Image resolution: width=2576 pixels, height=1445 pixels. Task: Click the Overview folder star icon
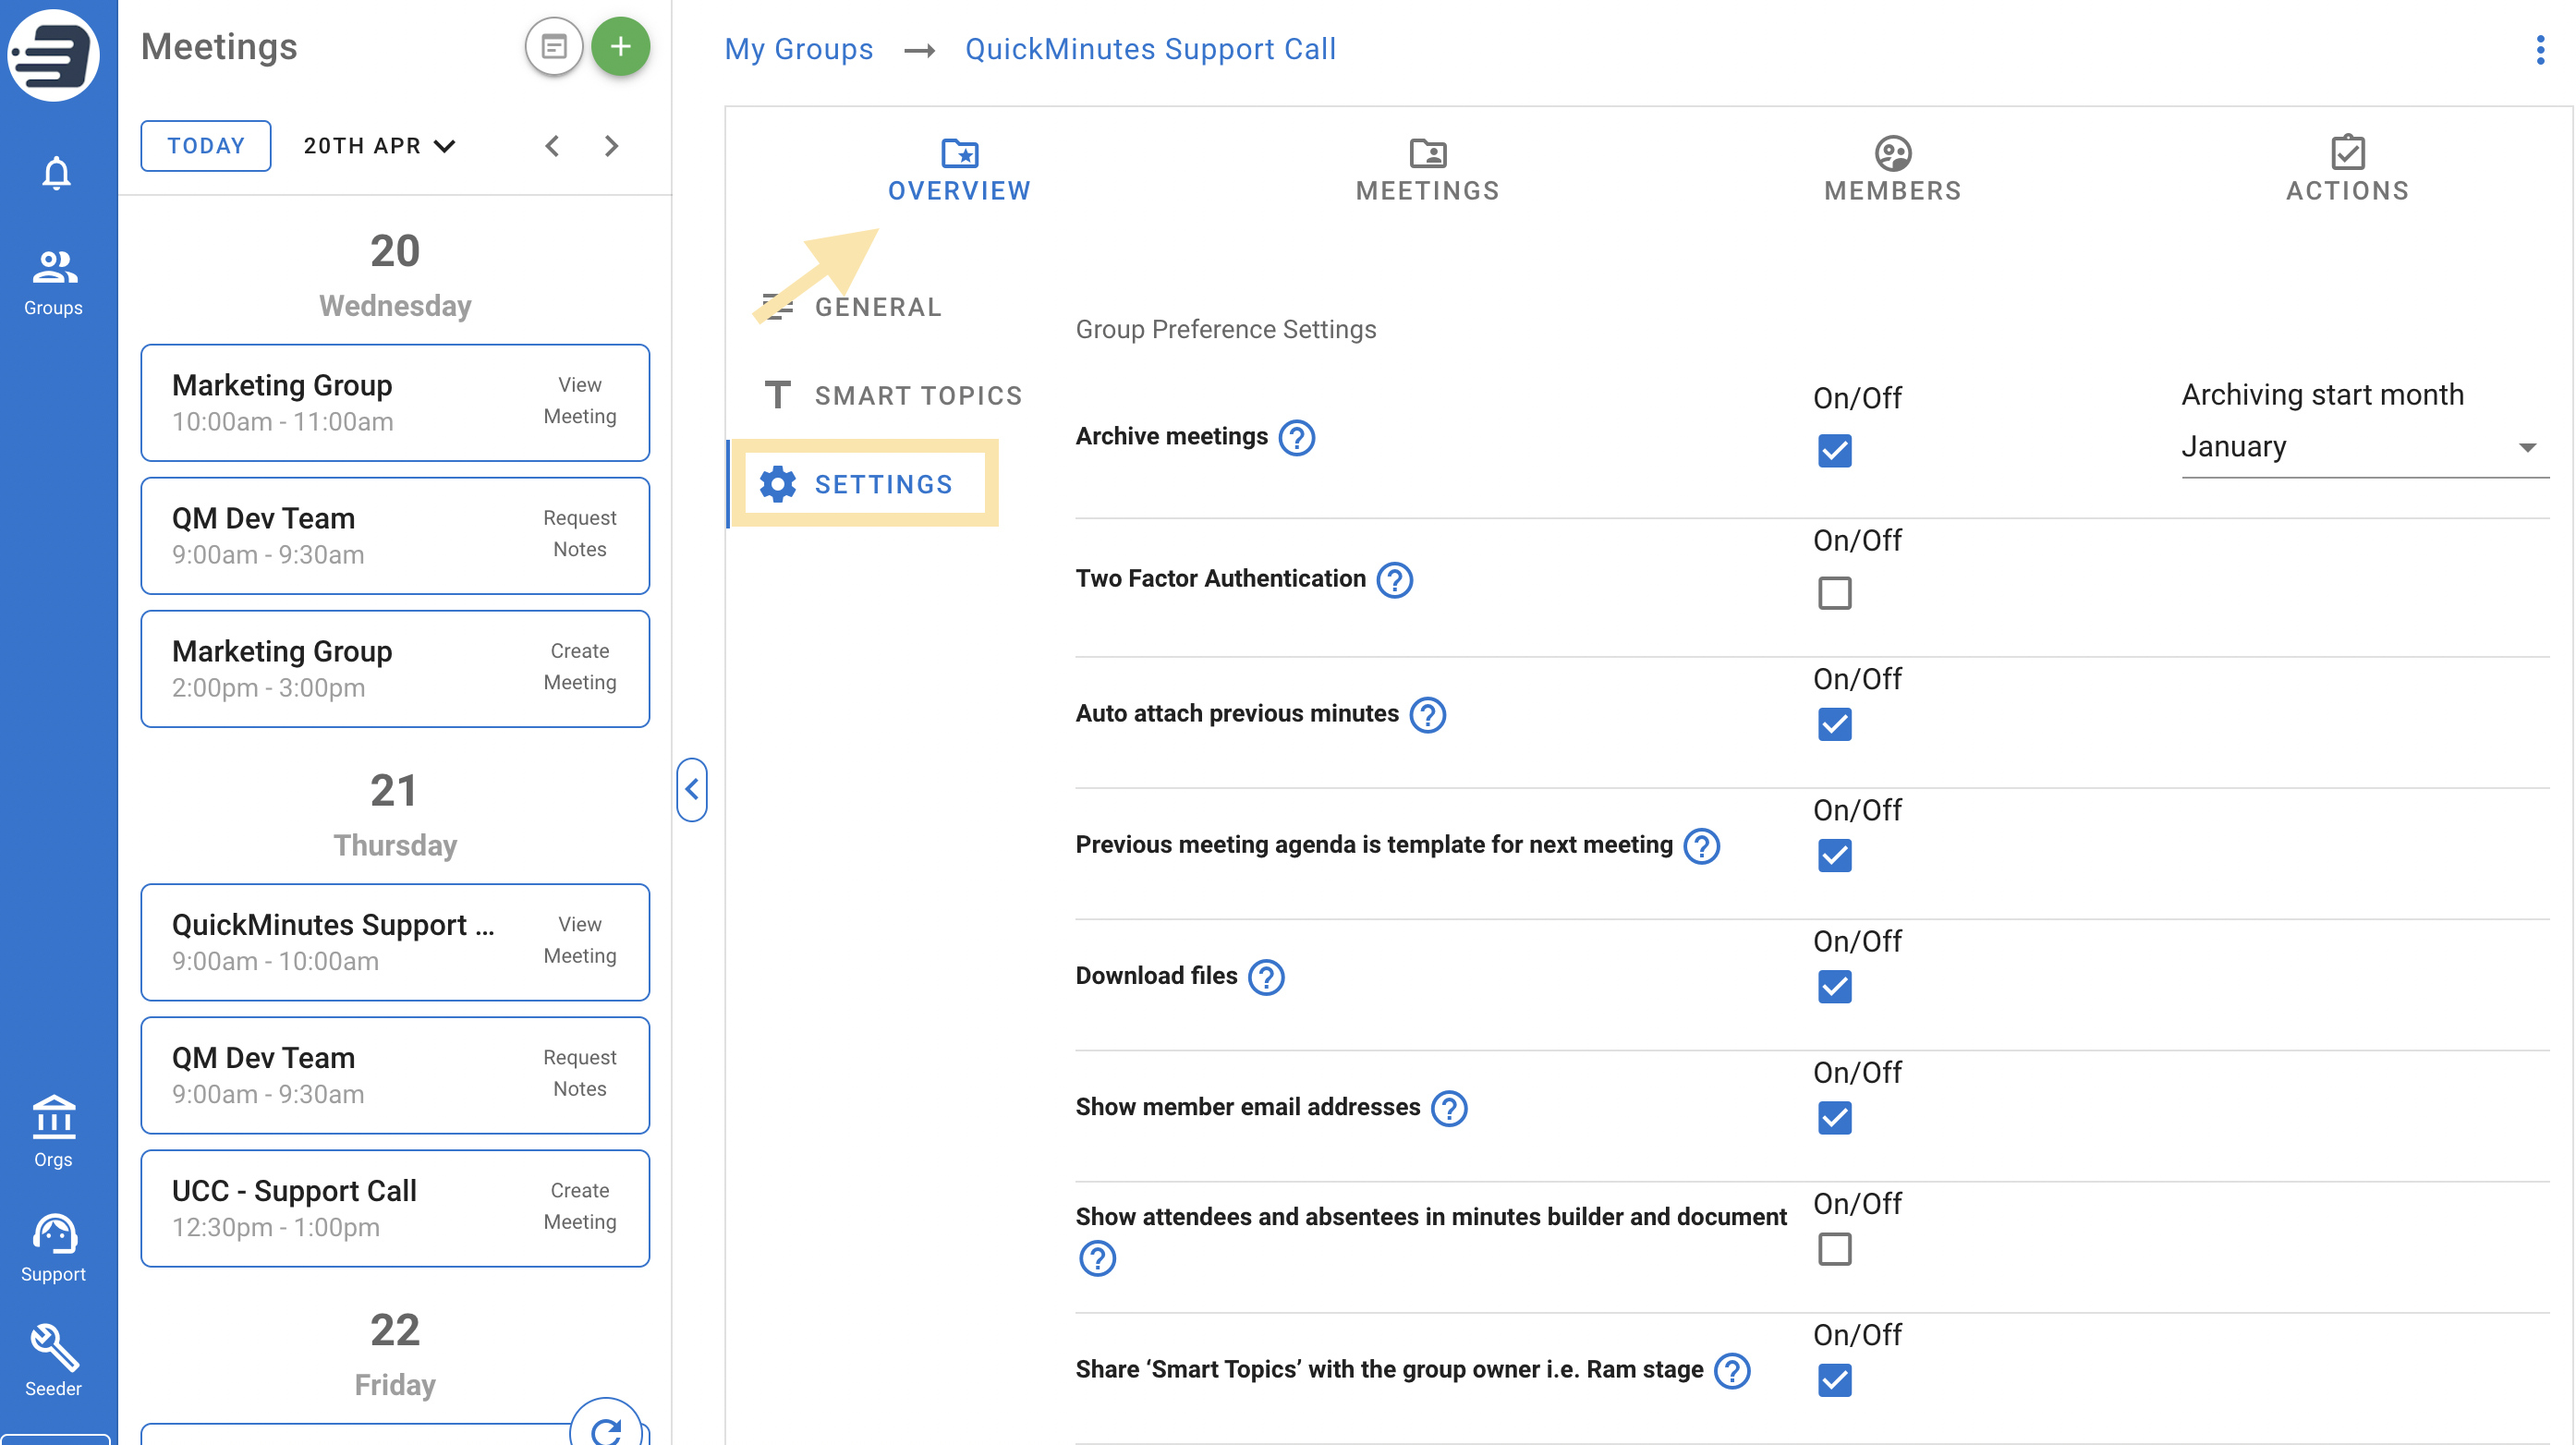pos(960,153)
